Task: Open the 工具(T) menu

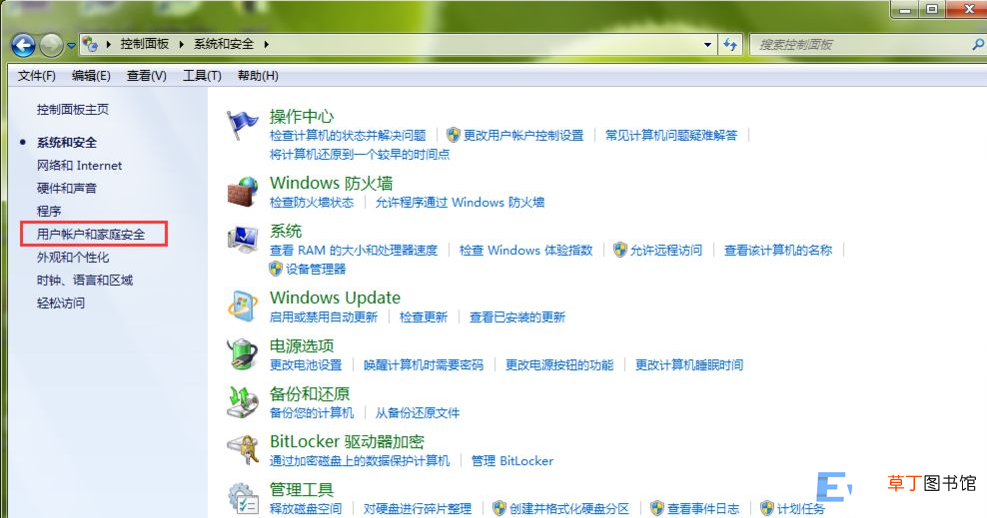Action: click(202, 76)
